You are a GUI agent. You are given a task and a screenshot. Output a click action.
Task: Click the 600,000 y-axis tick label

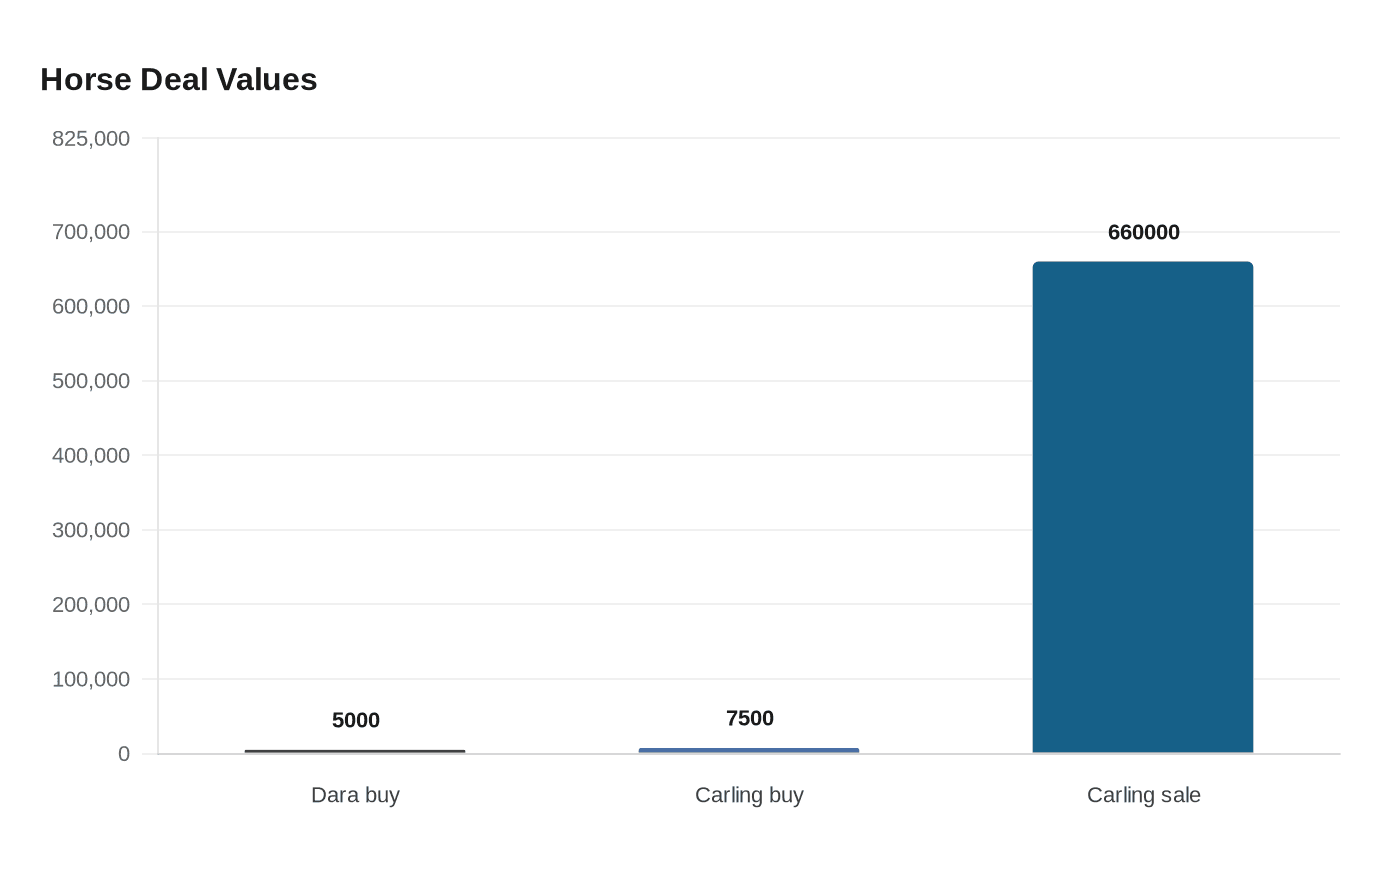click(91, 307)
